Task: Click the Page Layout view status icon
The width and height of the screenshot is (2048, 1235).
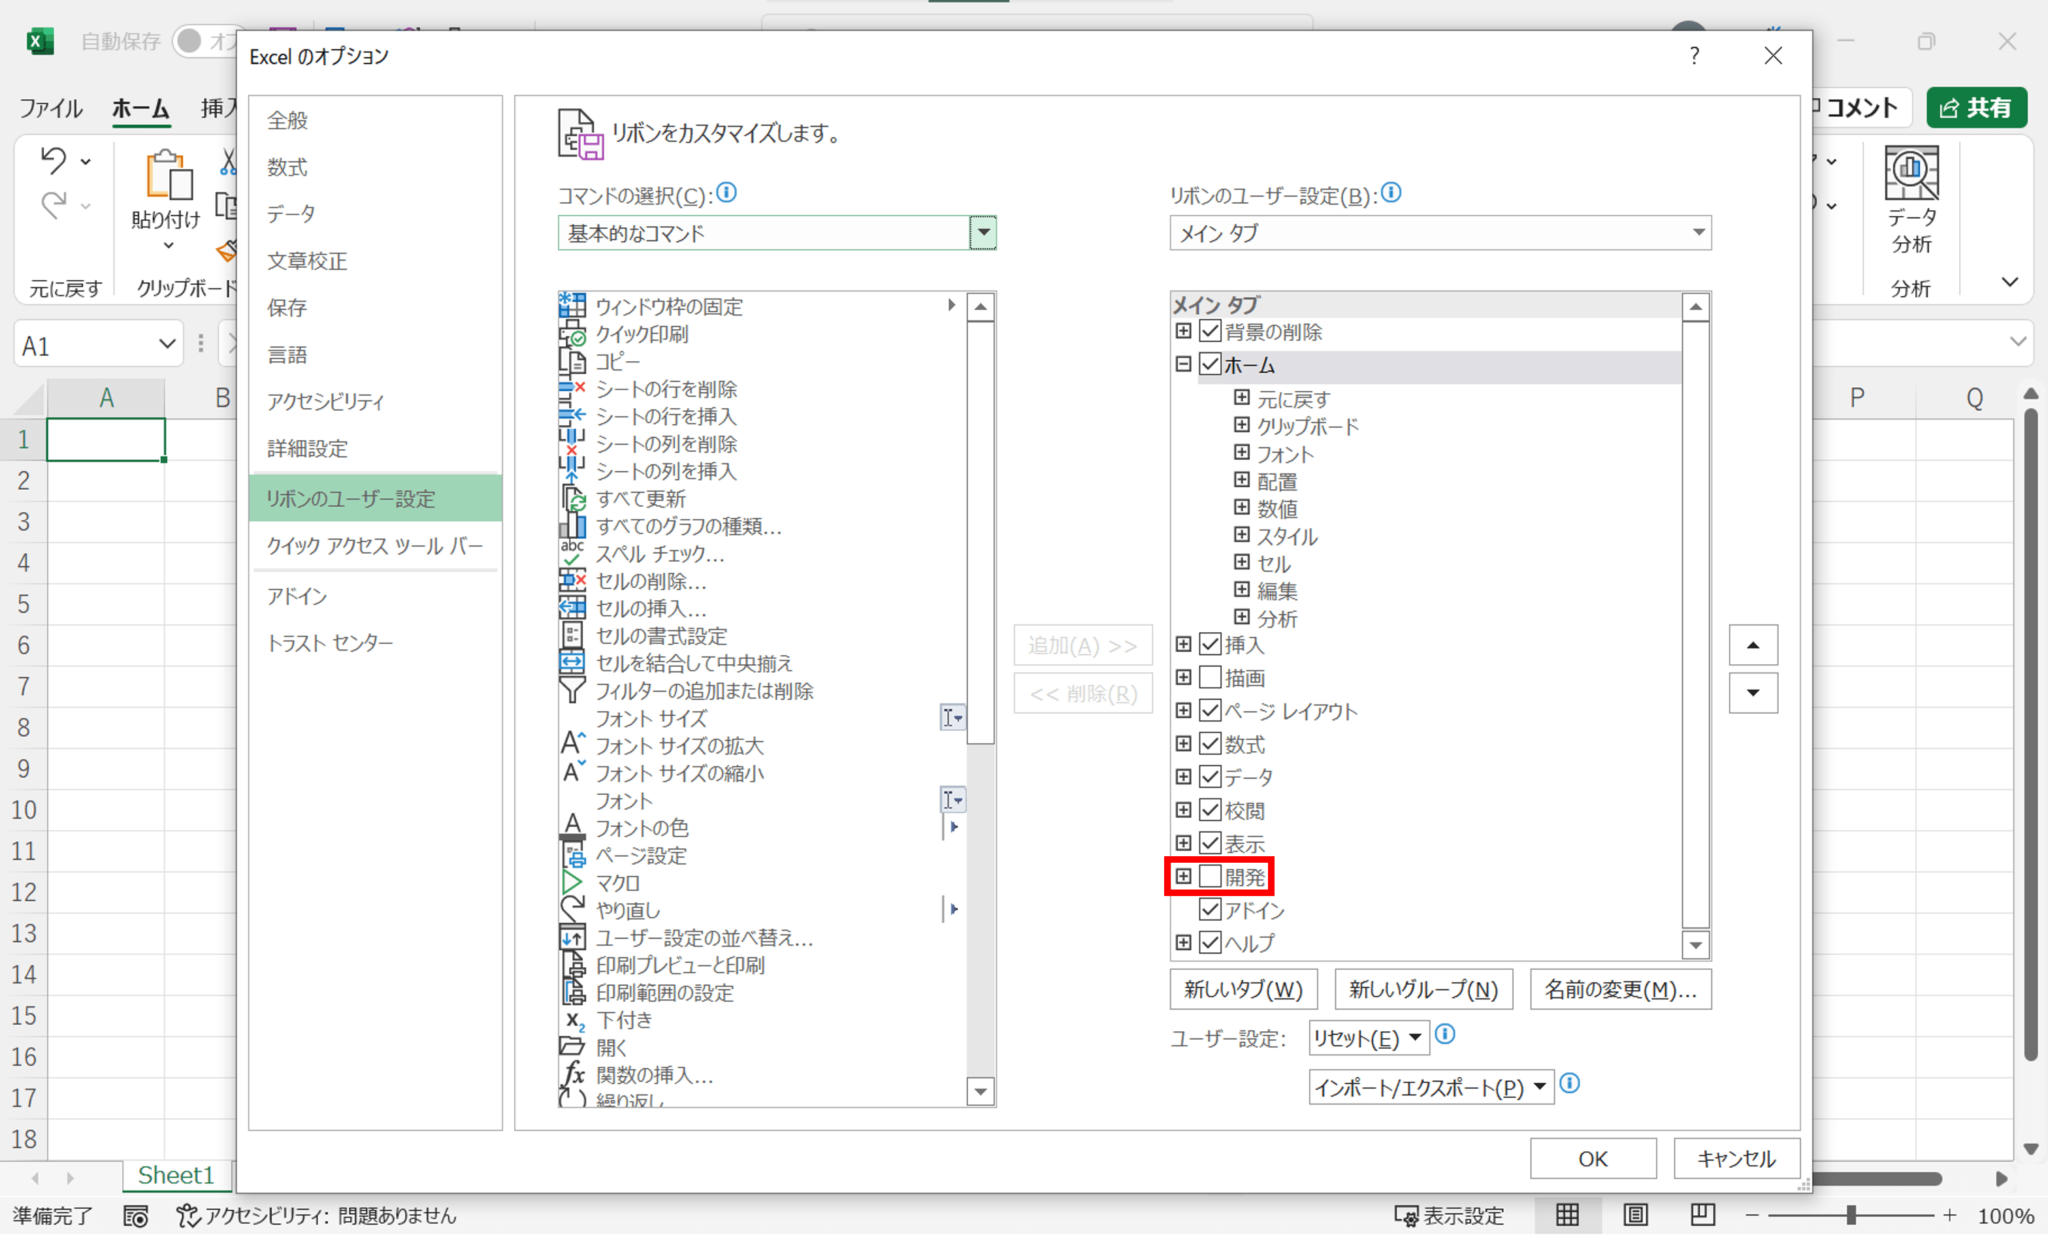Action: pos(1635,1215)
